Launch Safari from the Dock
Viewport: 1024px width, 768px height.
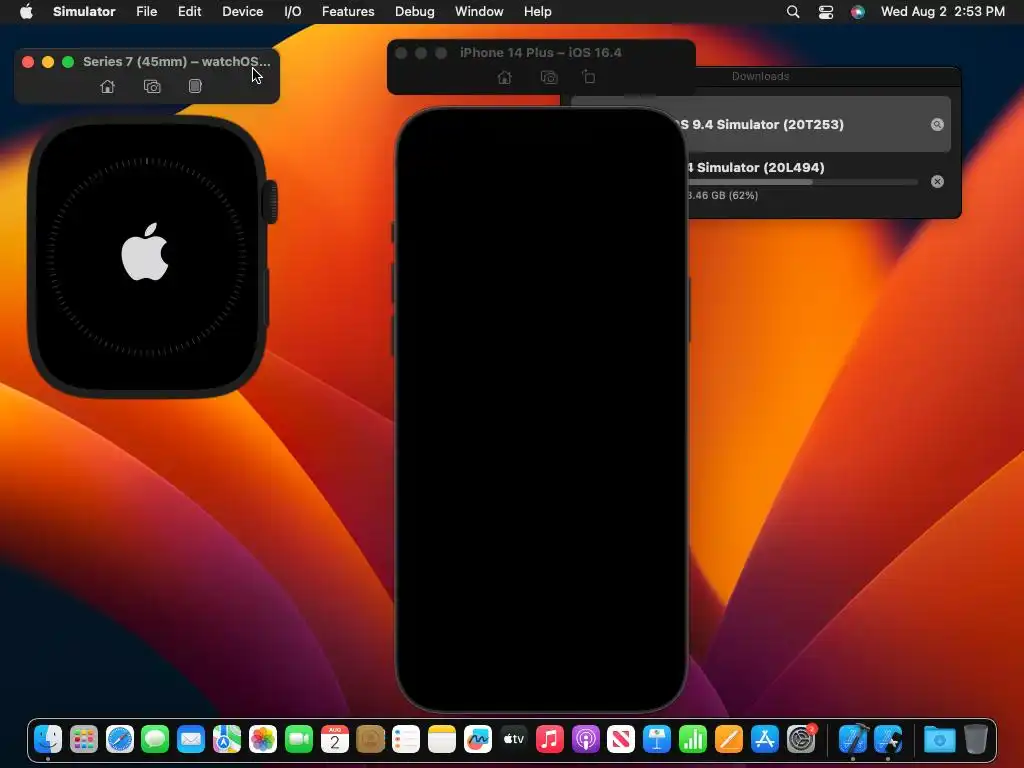point(120,739)
